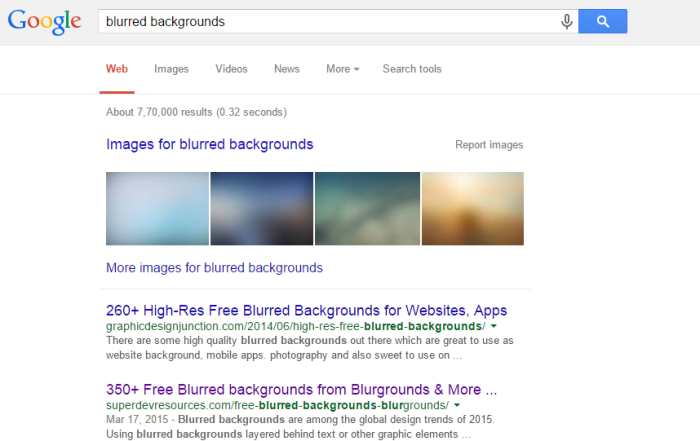Open Search tools
The width and height of the screenshot is (700, 441).
pyautogui.click(x=412, y=69)
